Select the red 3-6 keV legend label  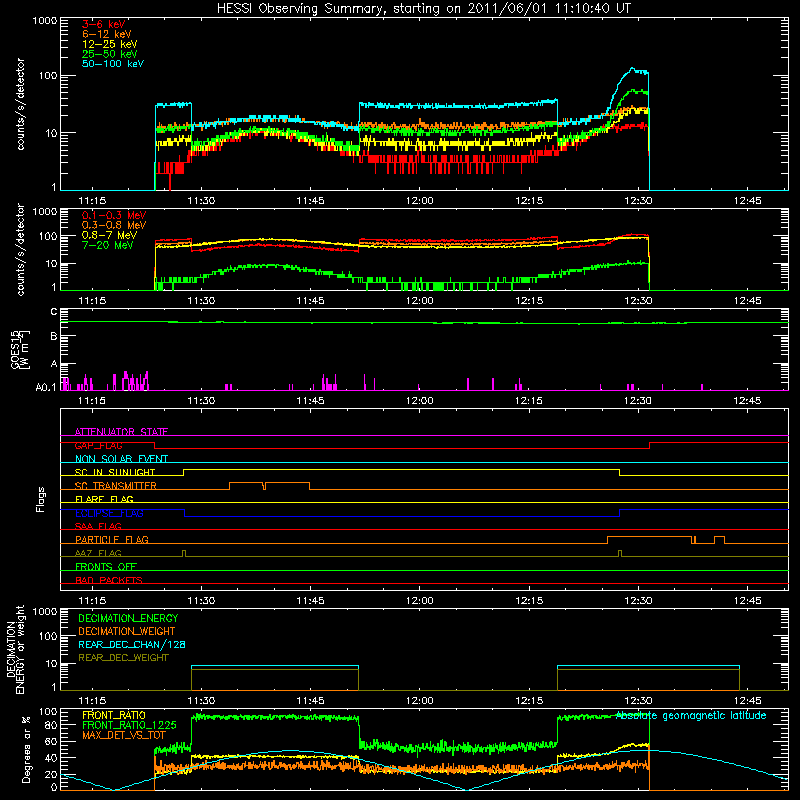click(x=104, y=24)
